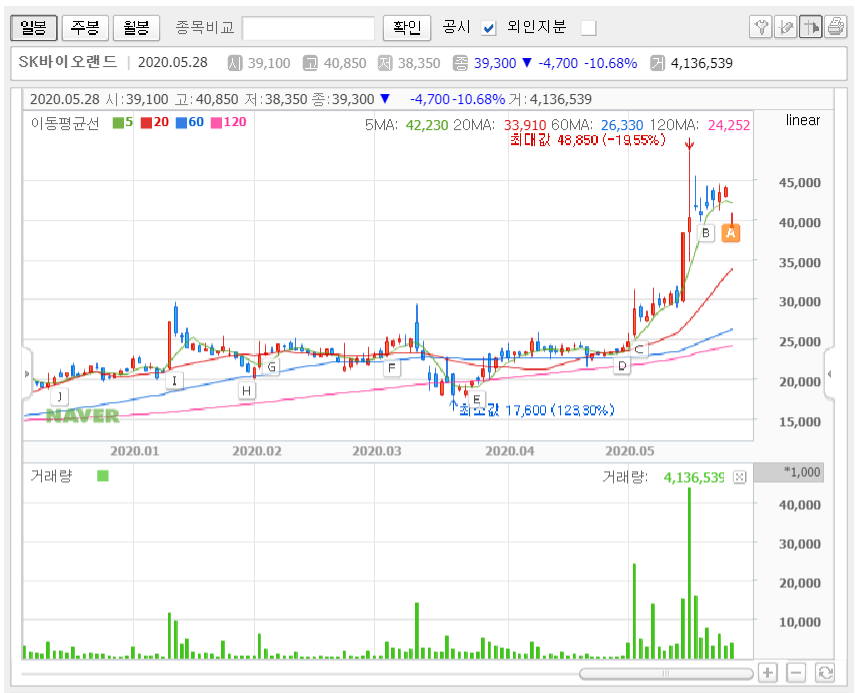Switch to 주봉 weekly candles

tap(85, 28)
